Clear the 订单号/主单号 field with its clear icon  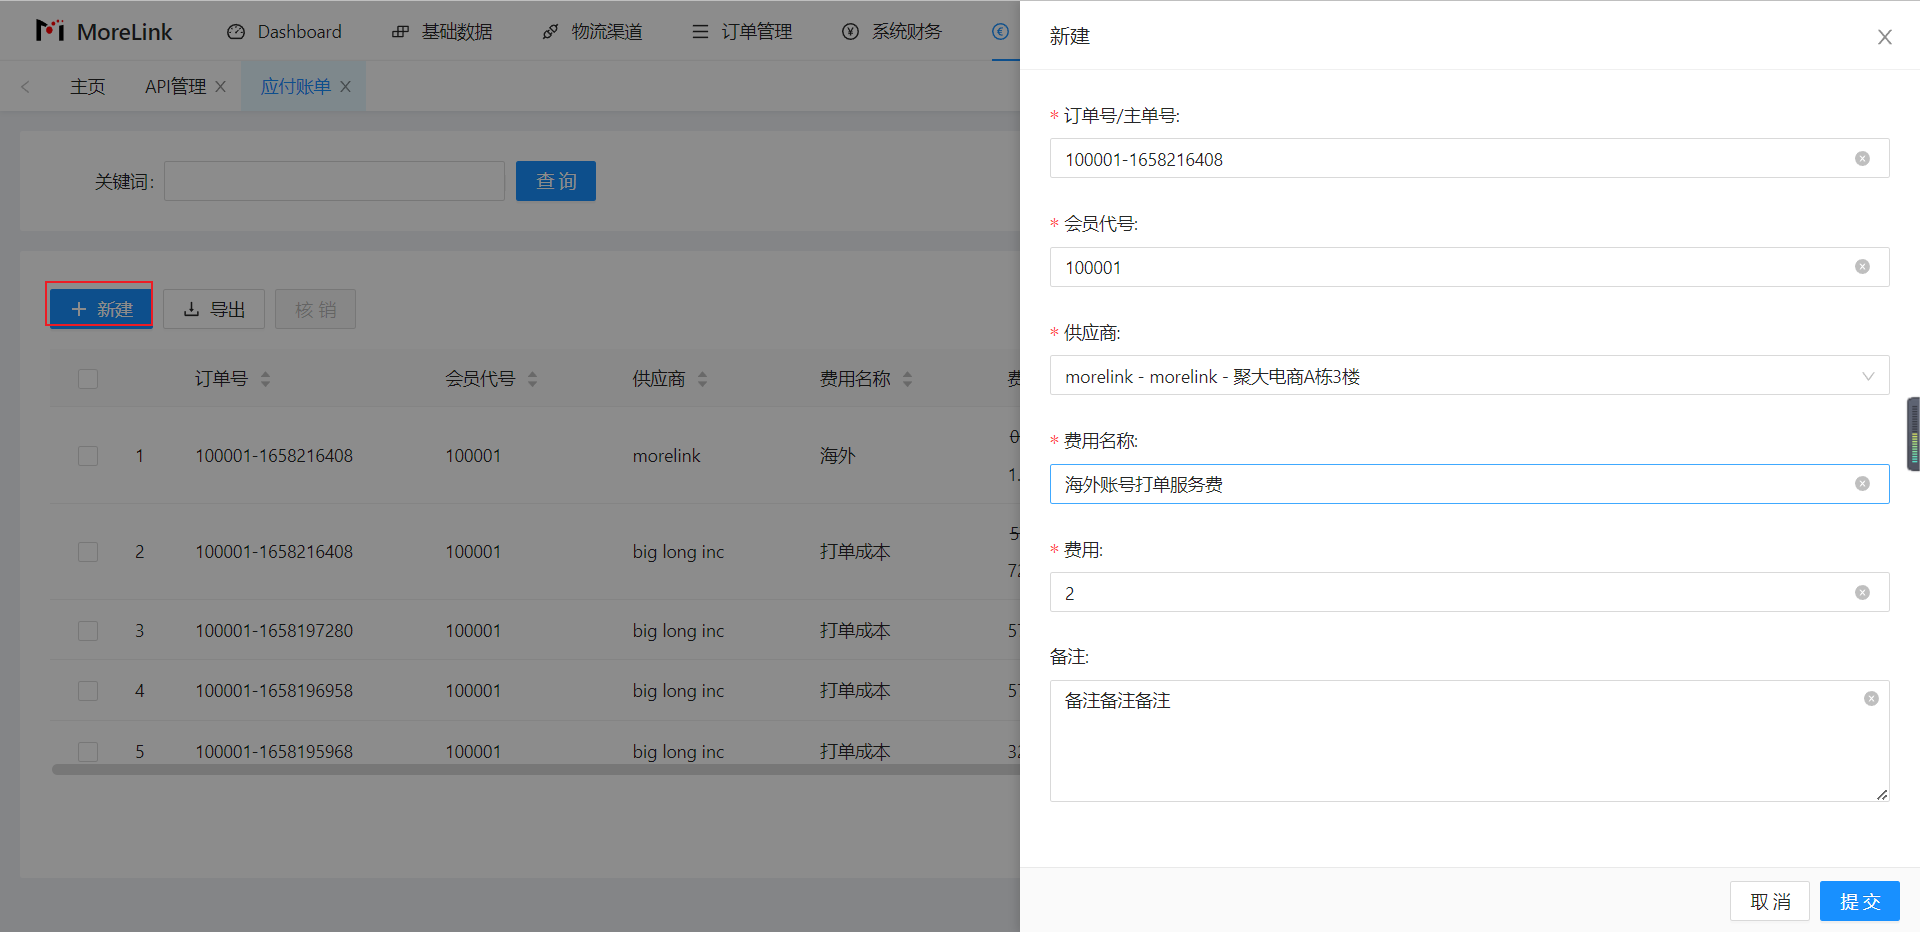pyautogui.click(x=1862, y=159)
